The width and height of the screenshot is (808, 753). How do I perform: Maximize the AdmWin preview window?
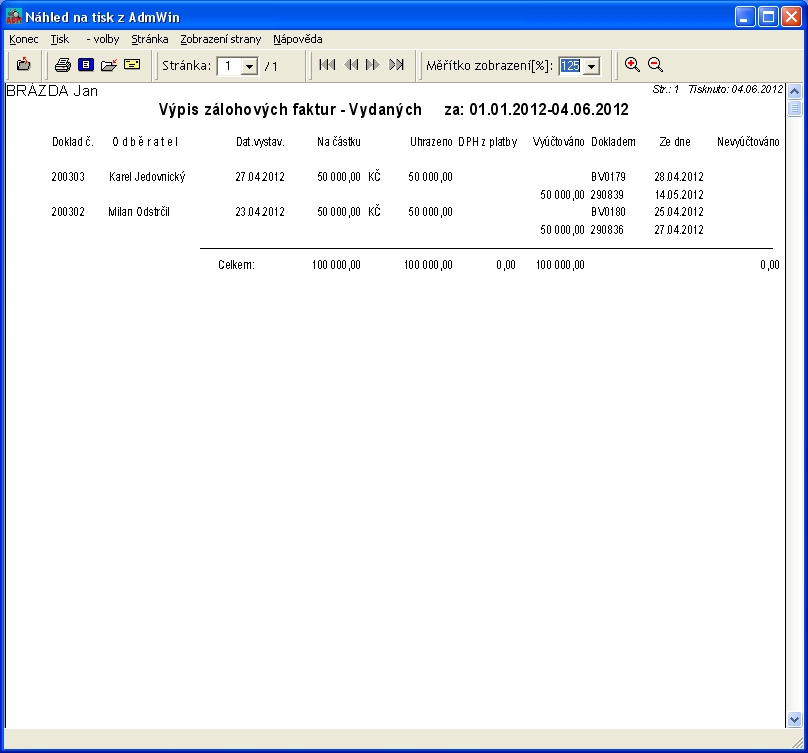[x=768, y=17]
